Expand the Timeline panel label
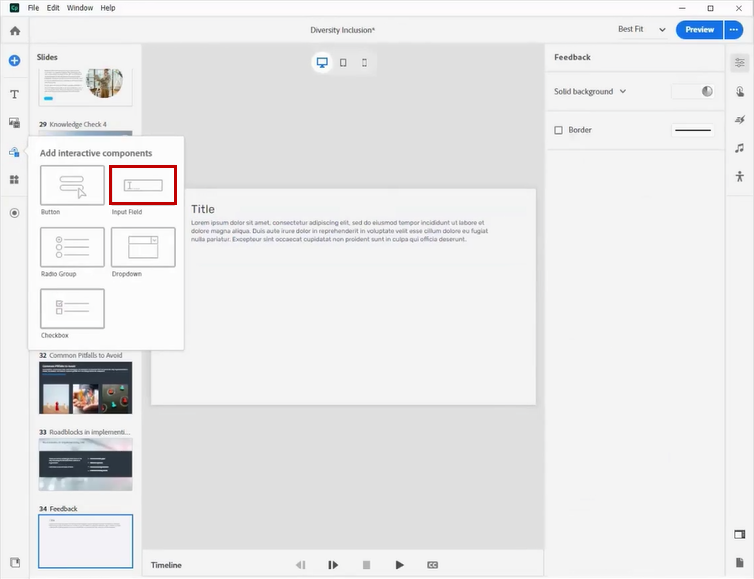 [166, 565]
